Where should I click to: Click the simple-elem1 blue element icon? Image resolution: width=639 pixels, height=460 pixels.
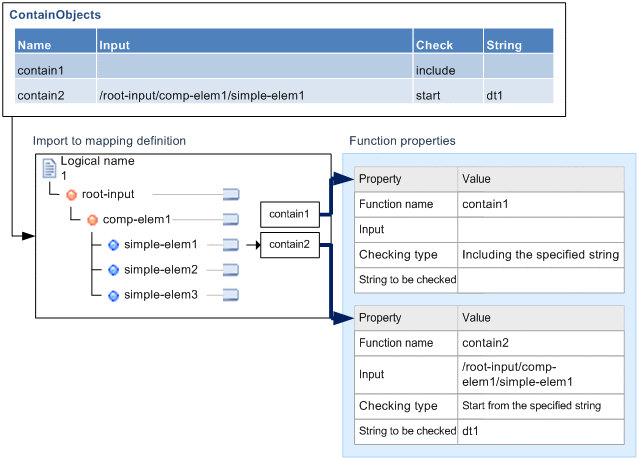[113, 244]
